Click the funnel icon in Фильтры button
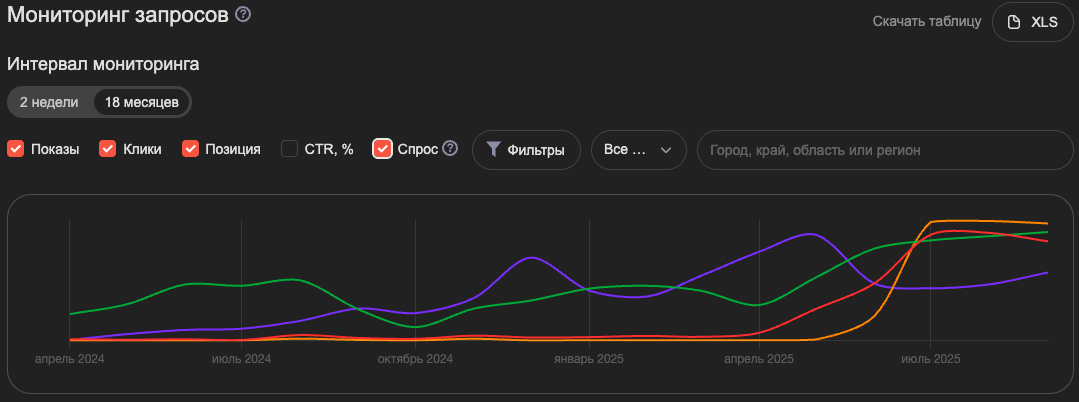1079x402 pixels. [494, 150]
